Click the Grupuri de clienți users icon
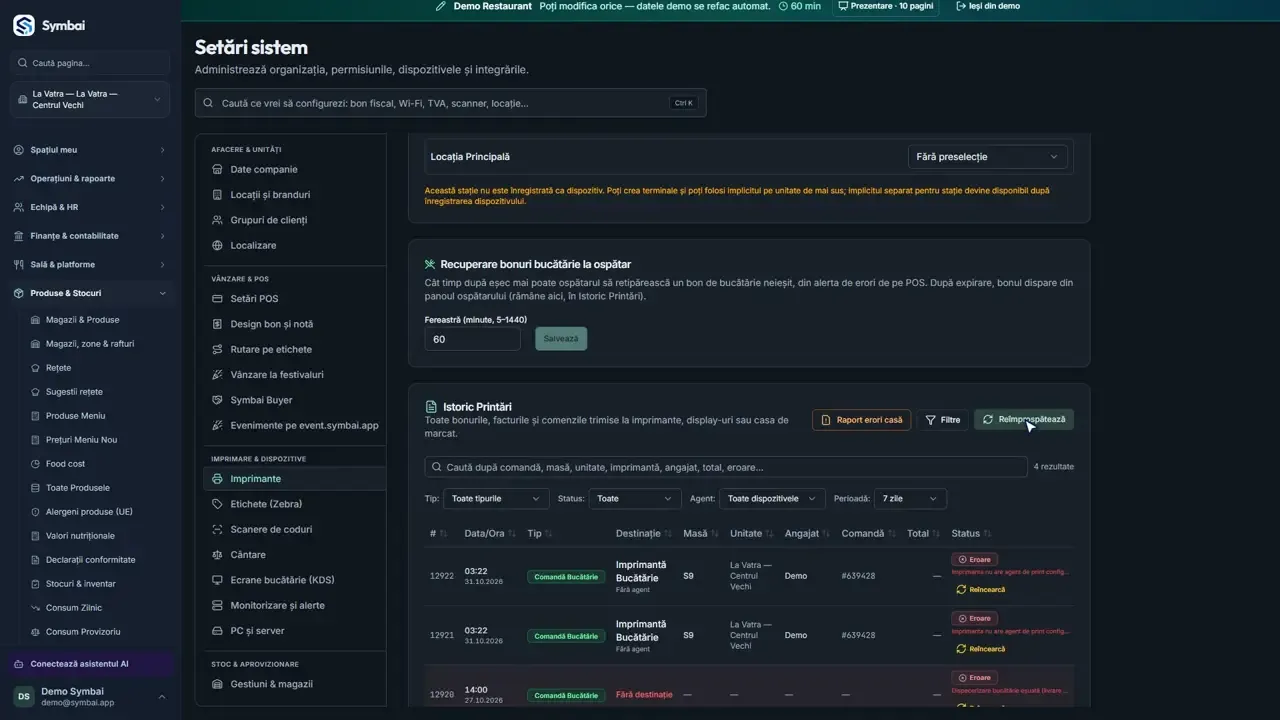Screen dimensions: 1280x720 tap(218, 220)
